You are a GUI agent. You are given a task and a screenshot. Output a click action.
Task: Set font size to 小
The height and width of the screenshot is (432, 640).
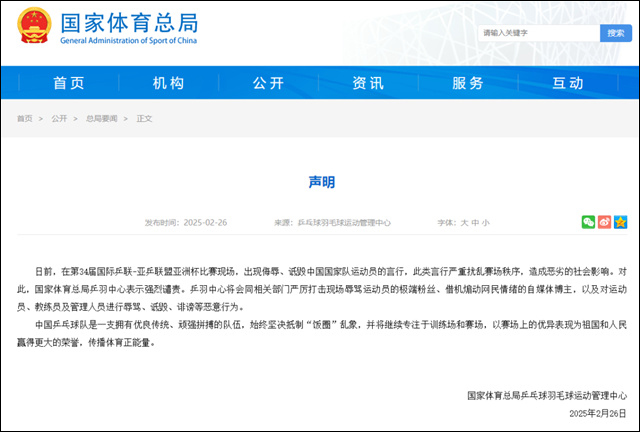coord(485,223)
